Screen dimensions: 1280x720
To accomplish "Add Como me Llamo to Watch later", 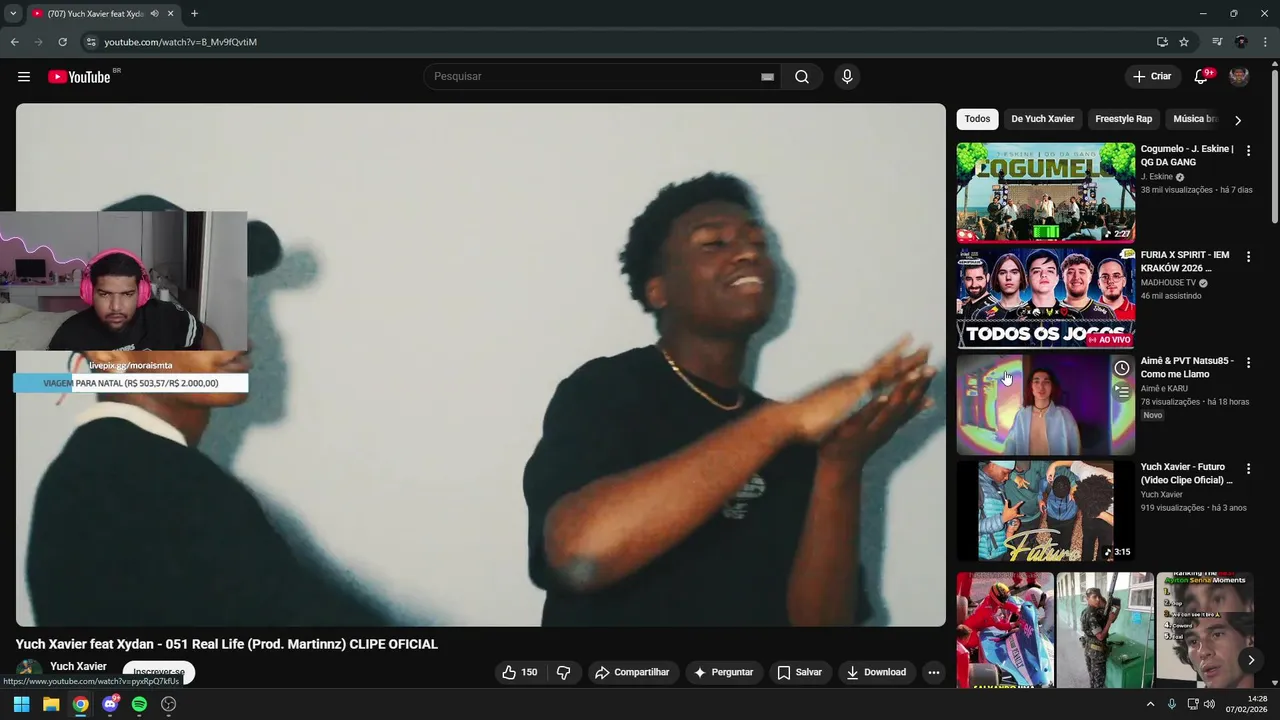I will [x=1122, y=368].
